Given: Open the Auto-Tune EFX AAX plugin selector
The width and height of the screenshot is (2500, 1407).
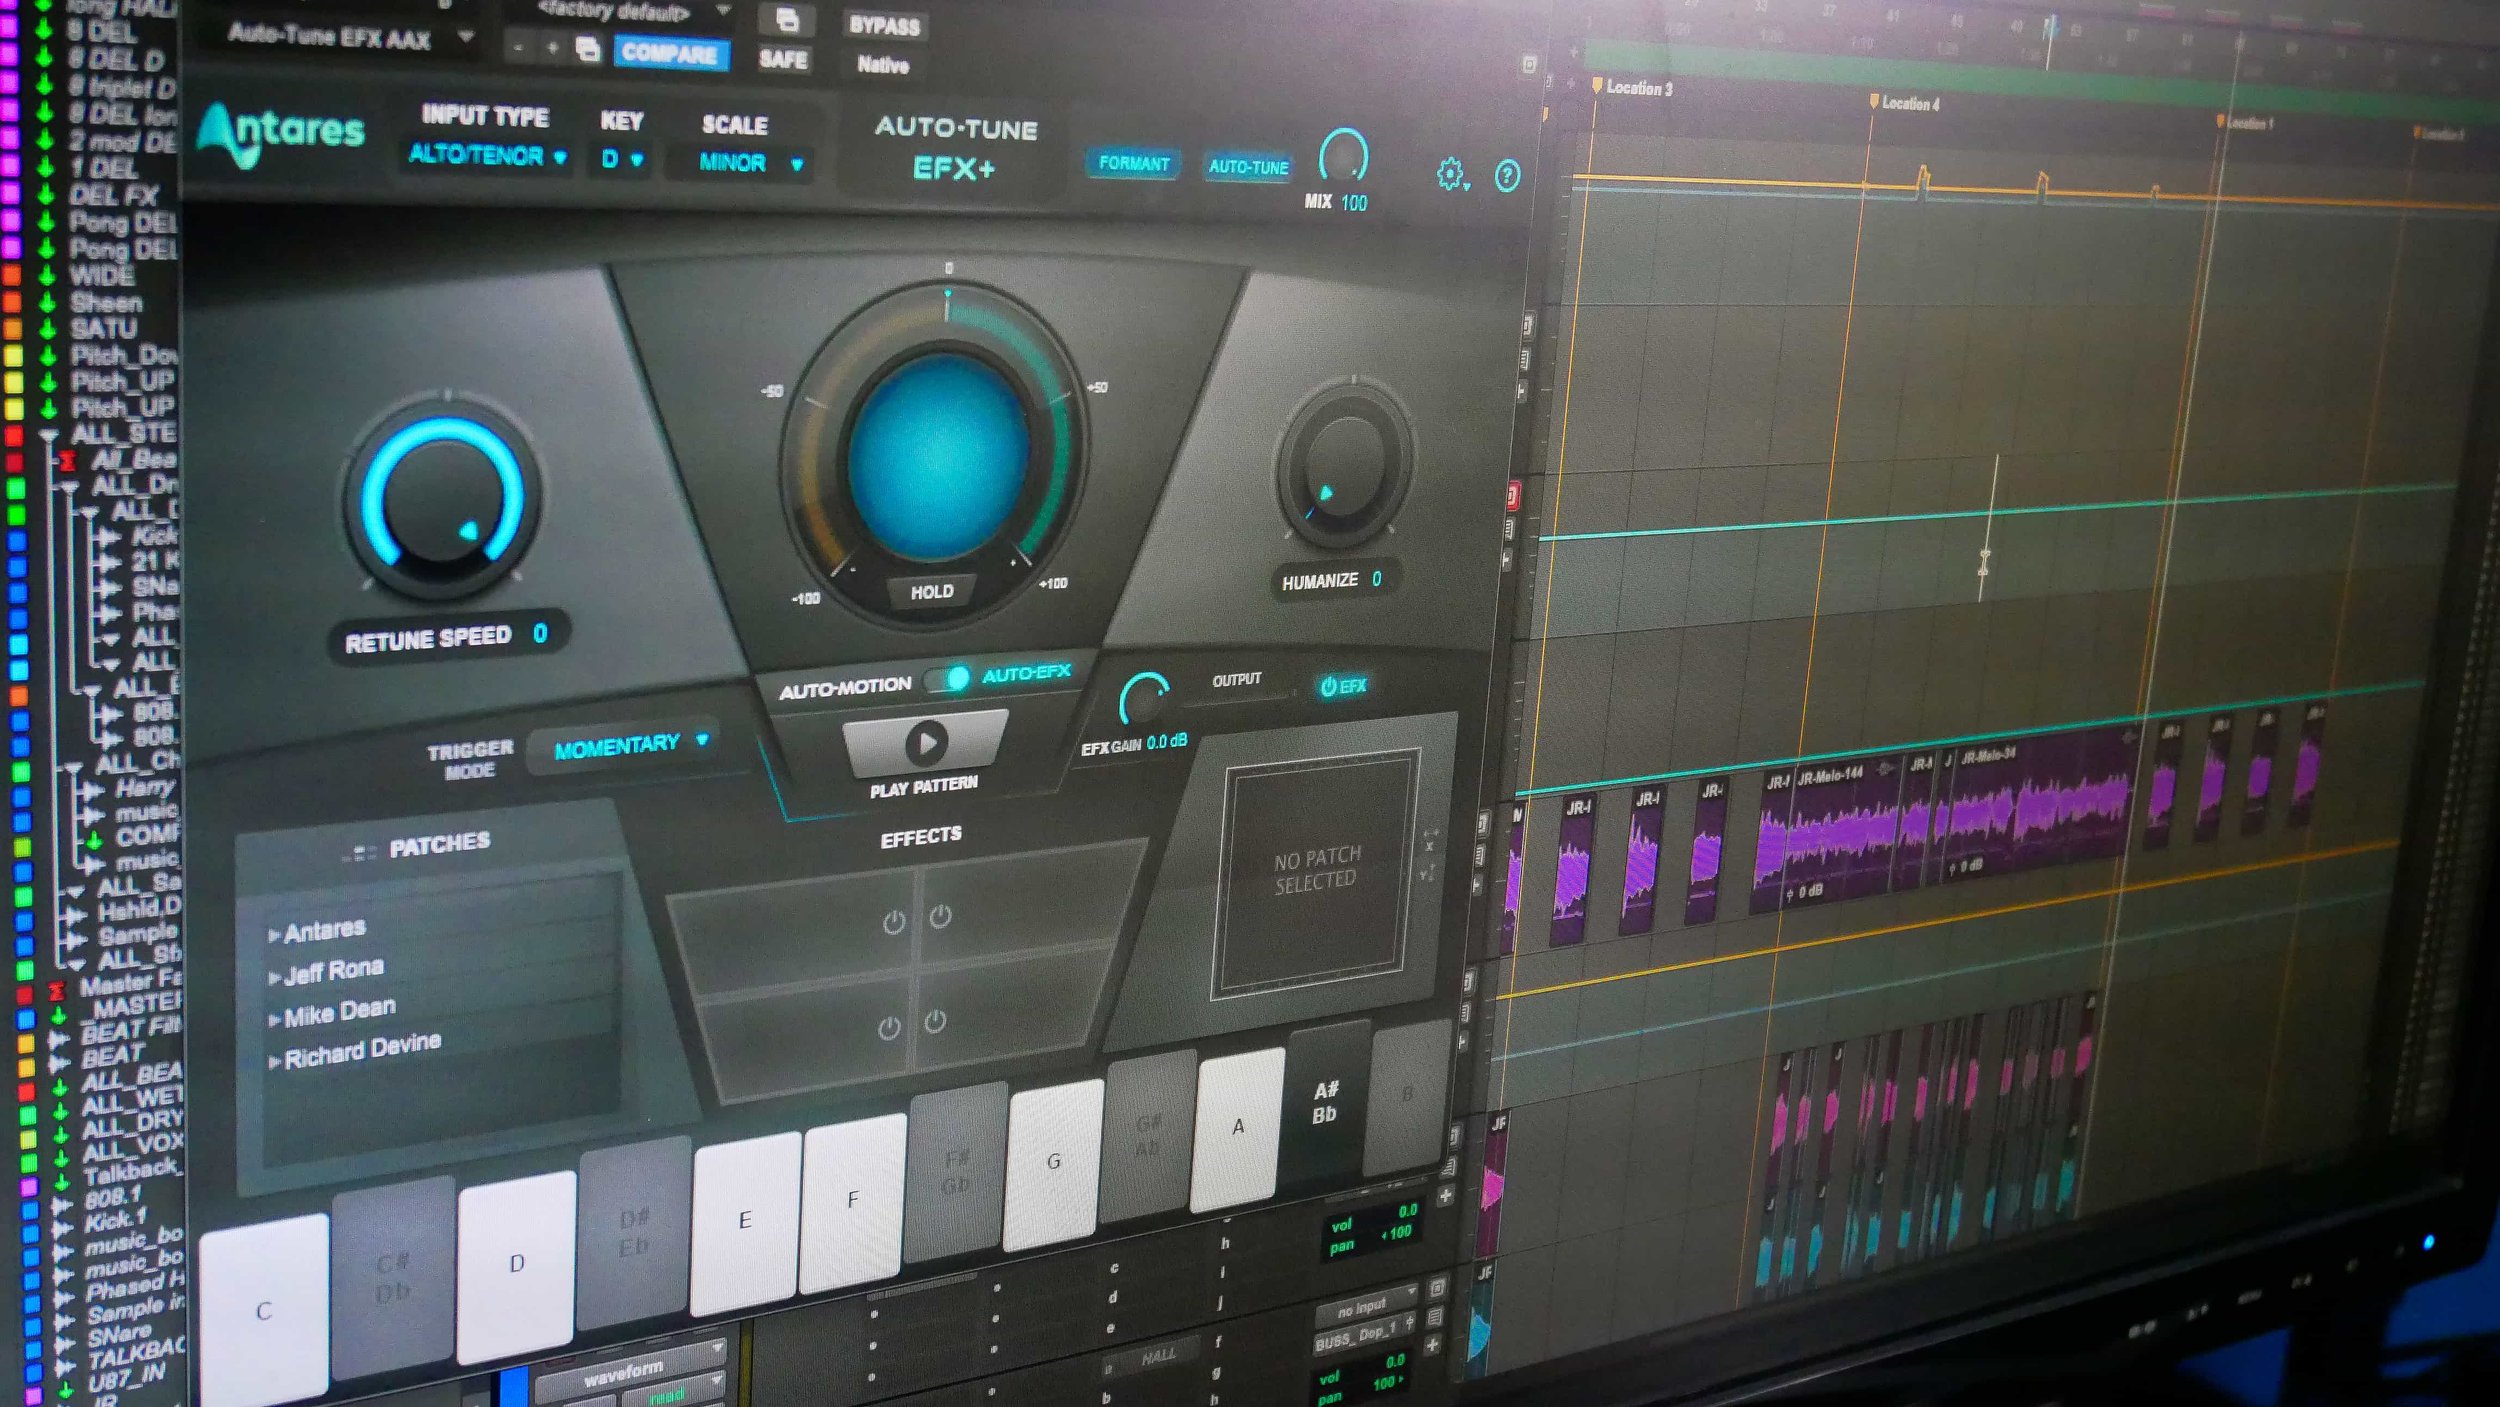Looking at the screenshot, I should (350, 39).
